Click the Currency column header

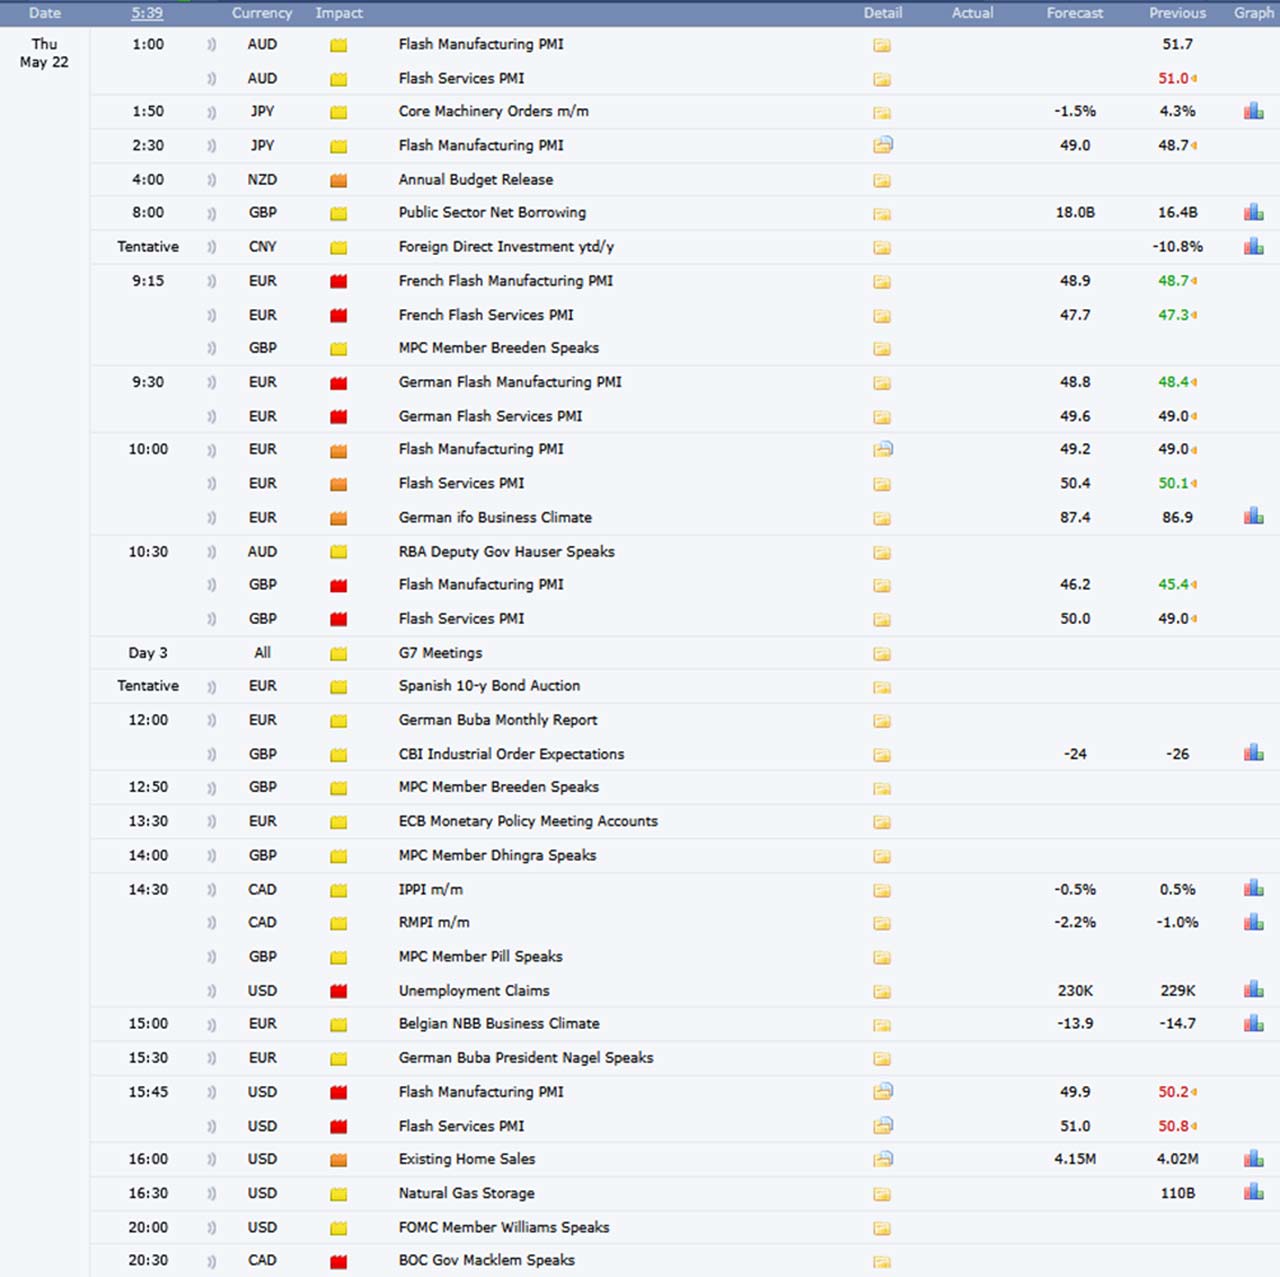(262, 13)
